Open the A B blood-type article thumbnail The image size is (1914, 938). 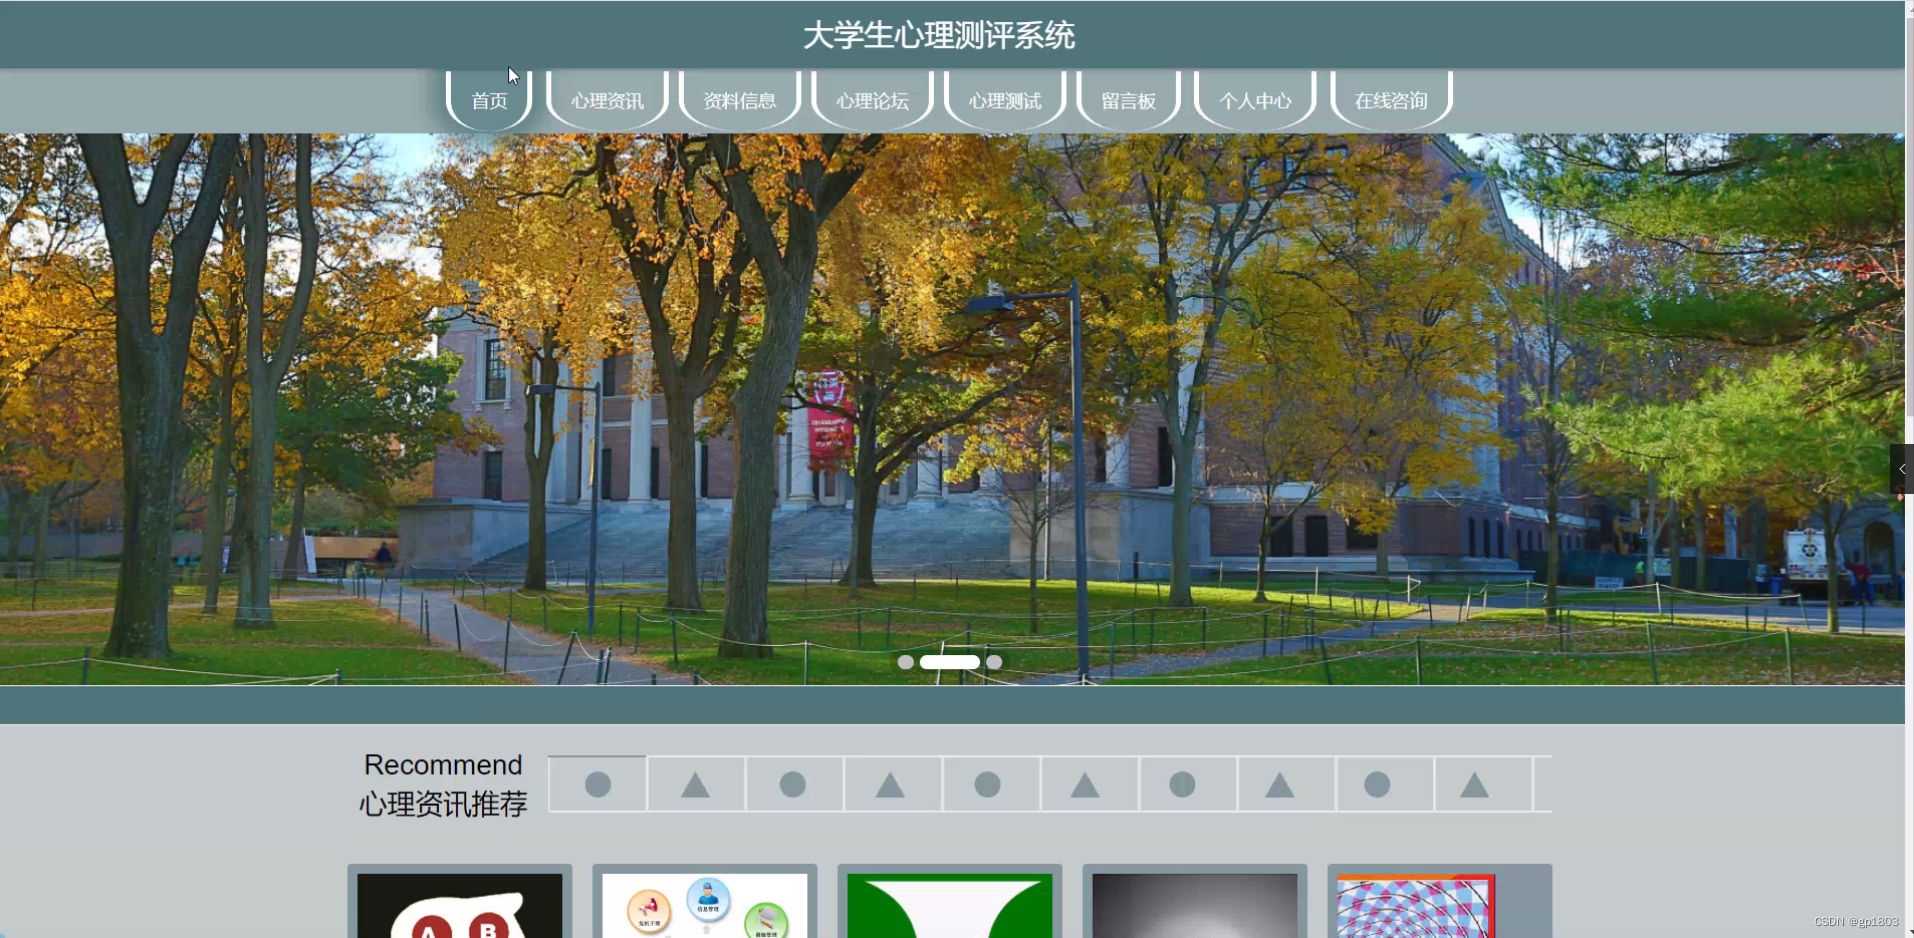pos(460,905)
